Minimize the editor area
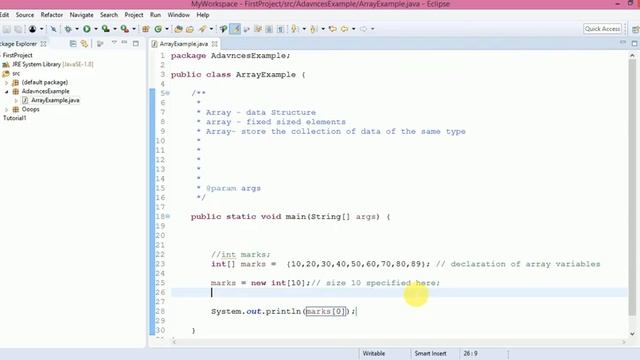Image resolution: width=640 pixels, height=360 pixels. tap(623, 42)
